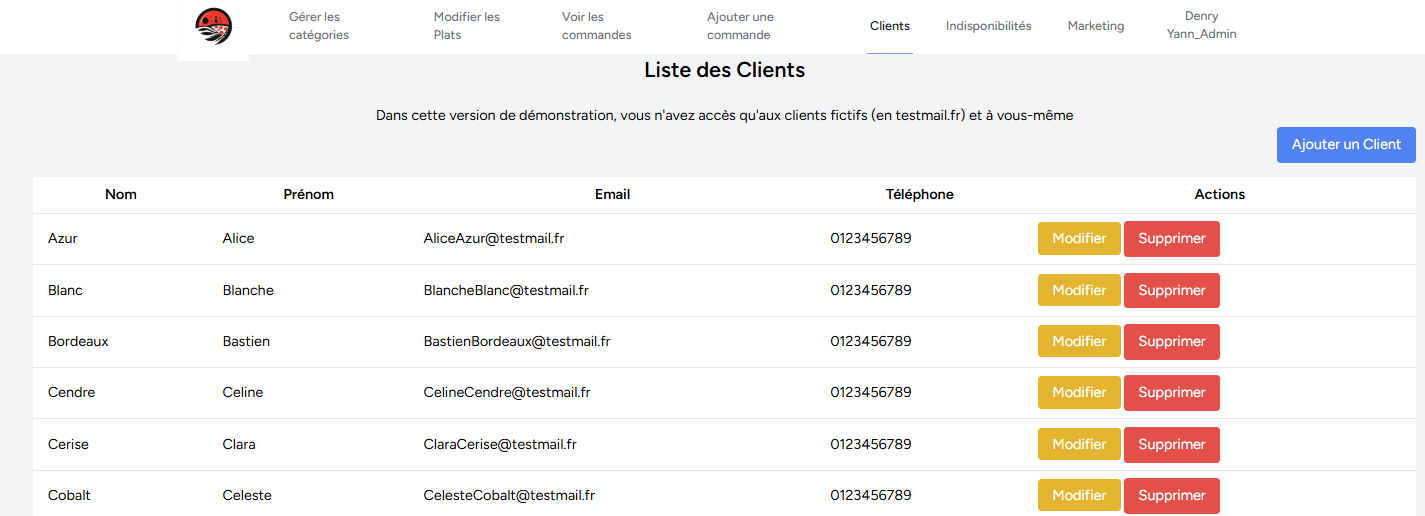Open Voir les commandes page
The height and width of the screenshot is (516, 1425).
(597, 26)
